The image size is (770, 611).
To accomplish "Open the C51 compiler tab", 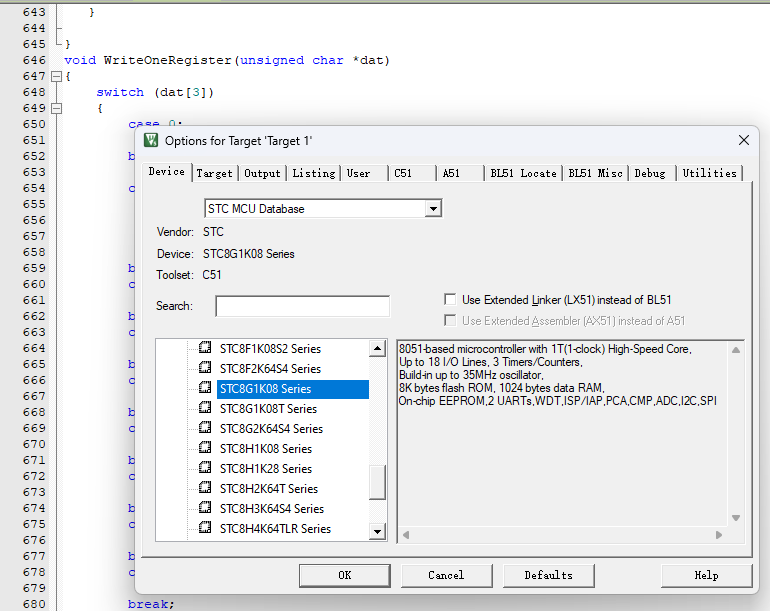I will (412, 173).
